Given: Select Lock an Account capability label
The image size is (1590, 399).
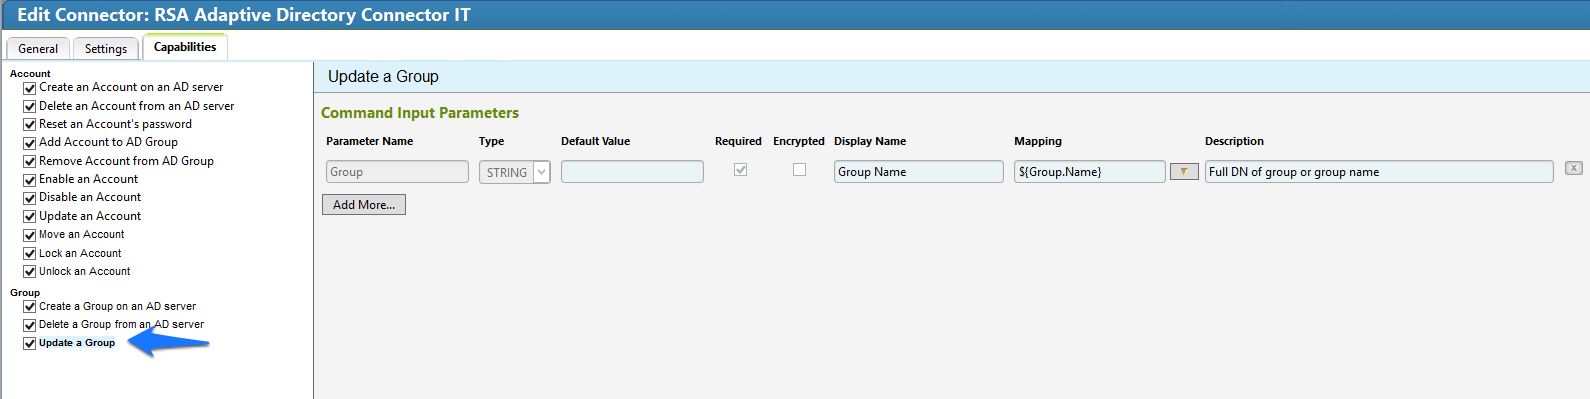Looking at the screenshot, I should click(80, 253).
